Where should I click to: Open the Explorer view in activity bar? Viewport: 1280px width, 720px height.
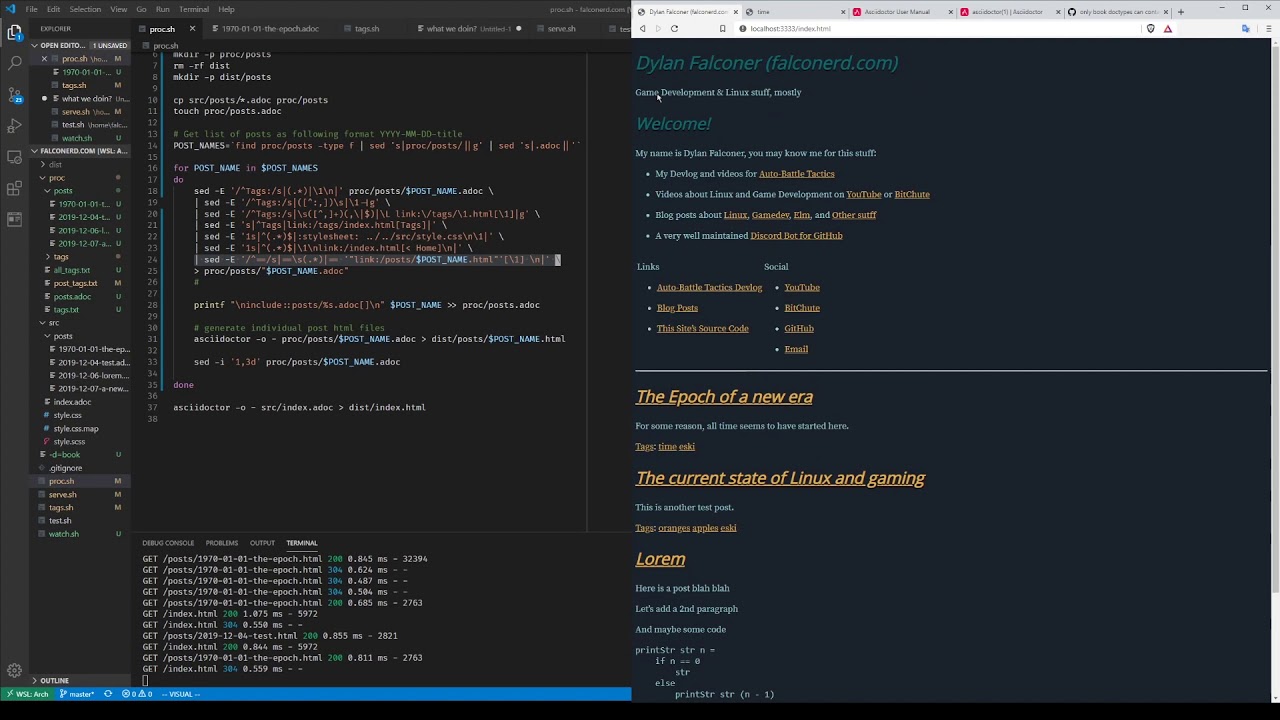(15, 33)
